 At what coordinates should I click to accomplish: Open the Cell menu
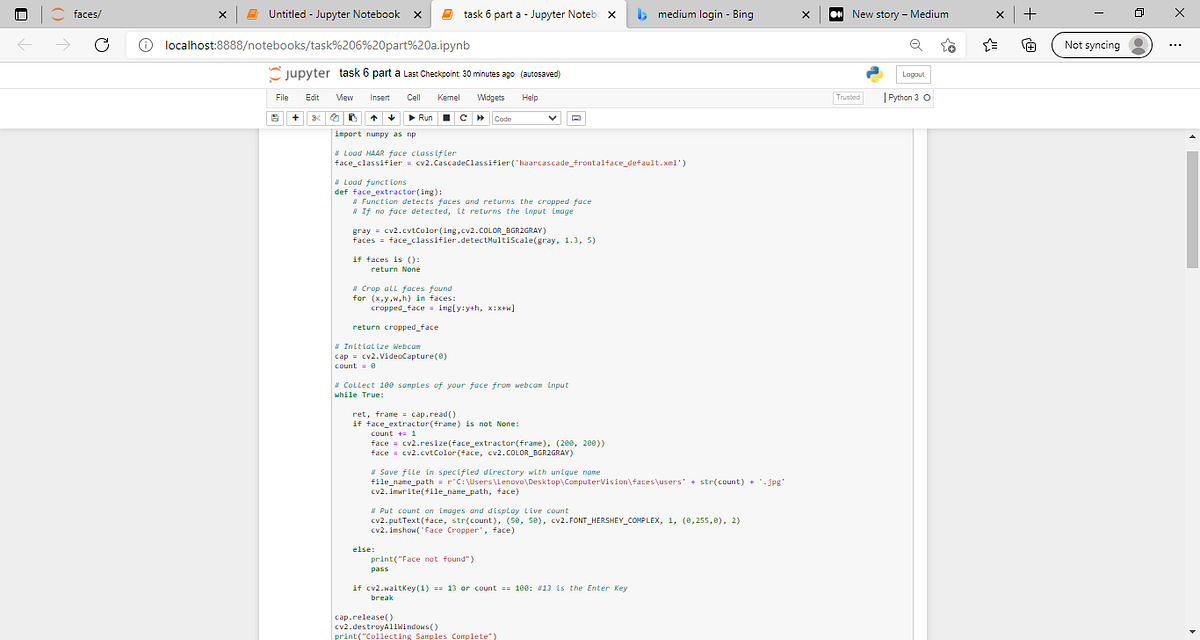[x=413, y=98]
